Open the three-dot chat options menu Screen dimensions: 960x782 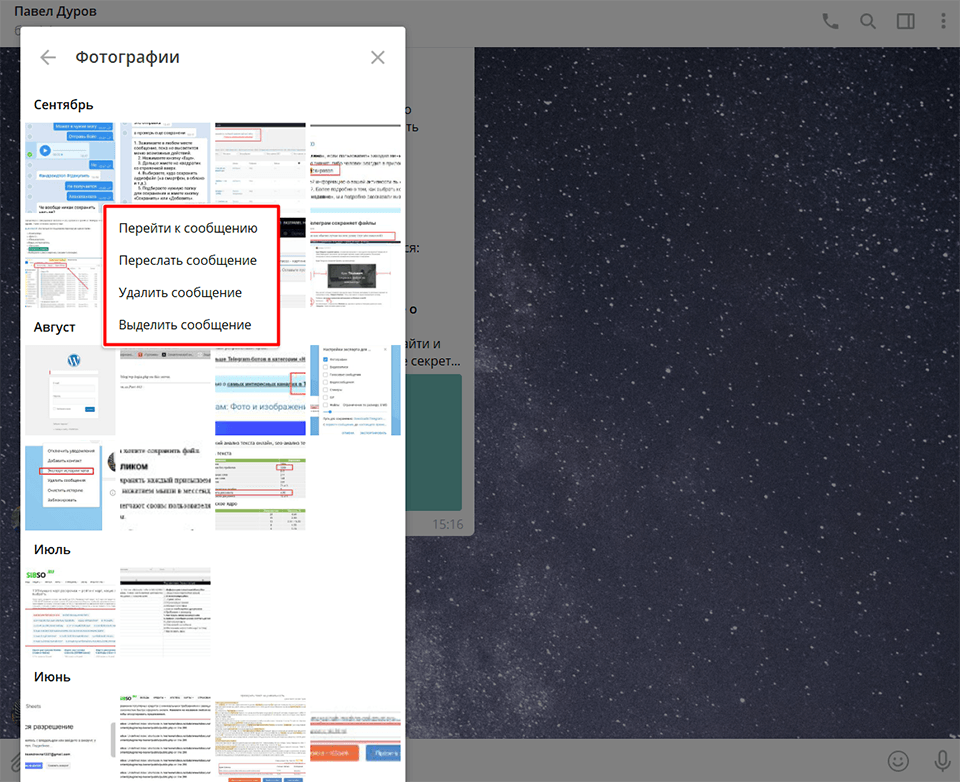(x=942, y=21)
